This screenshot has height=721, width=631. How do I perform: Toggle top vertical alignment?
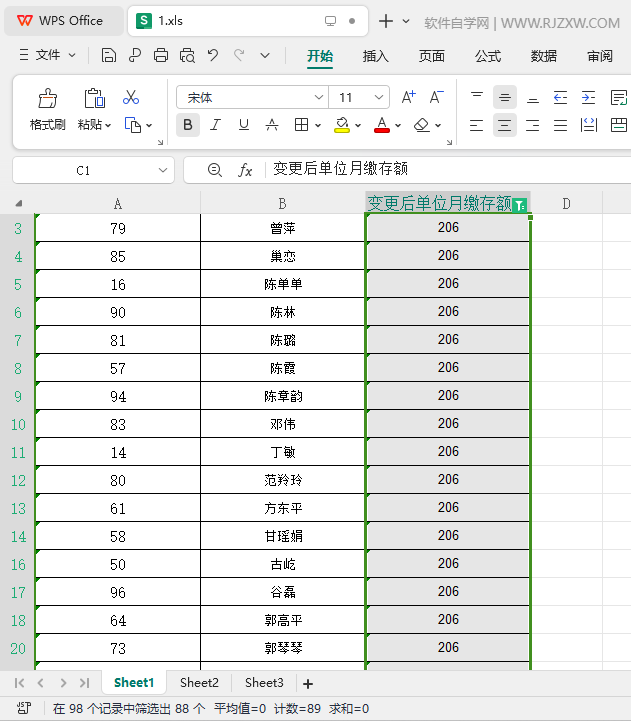tap(477, 97)
